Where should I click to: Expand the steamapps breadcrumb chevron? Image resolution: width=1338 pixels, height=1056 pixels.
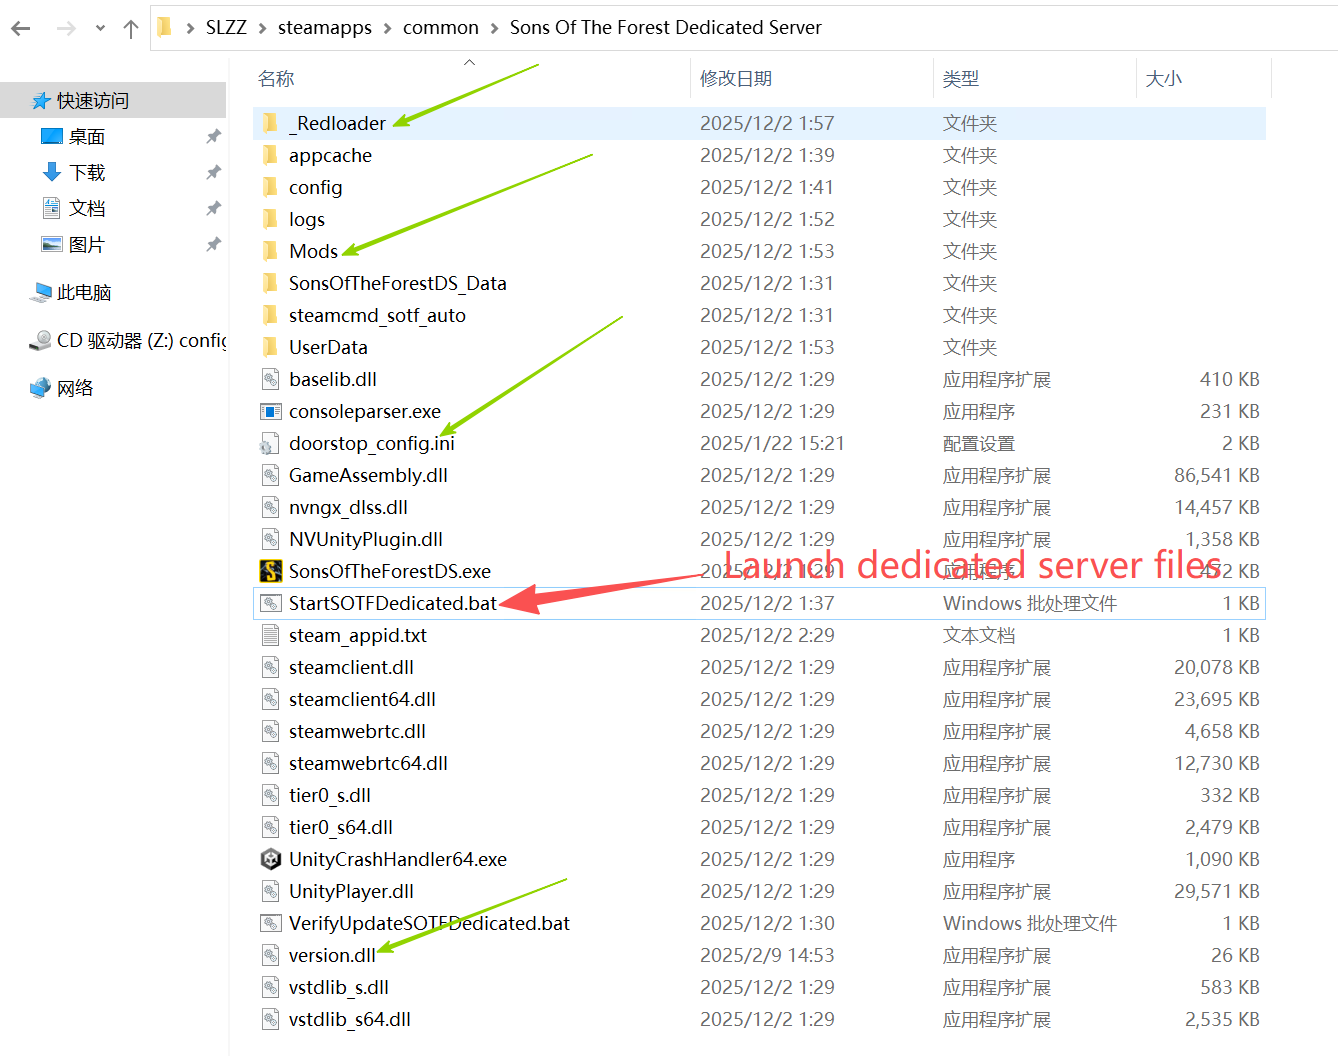tap(387, 28)
